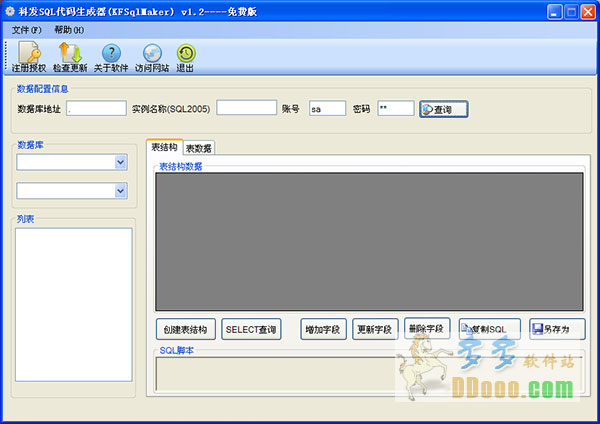The height and width of the screenshot is (424, 600).
Task: Close the KFSqlMaker window
Action: click(x=588, y=12)
